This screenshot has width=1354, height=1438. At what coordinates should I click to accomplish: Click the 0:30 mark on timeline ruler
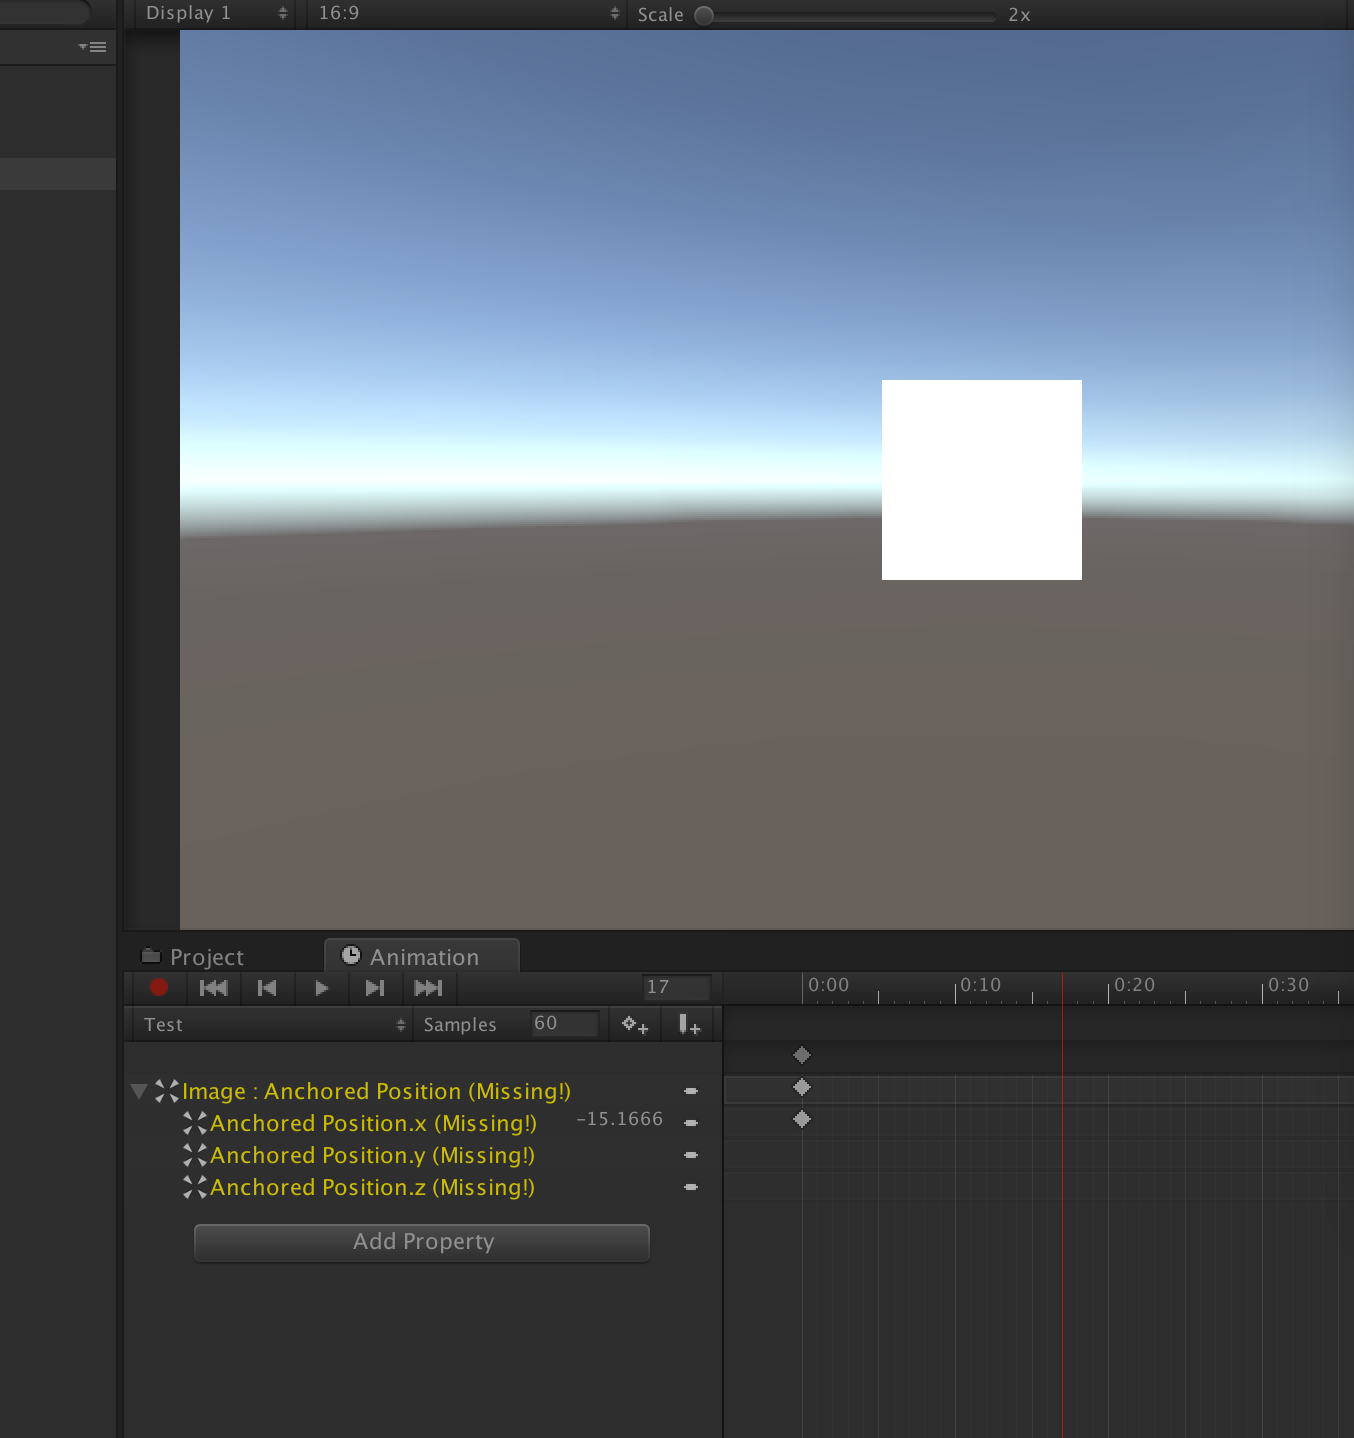(x=1288, y=985)
